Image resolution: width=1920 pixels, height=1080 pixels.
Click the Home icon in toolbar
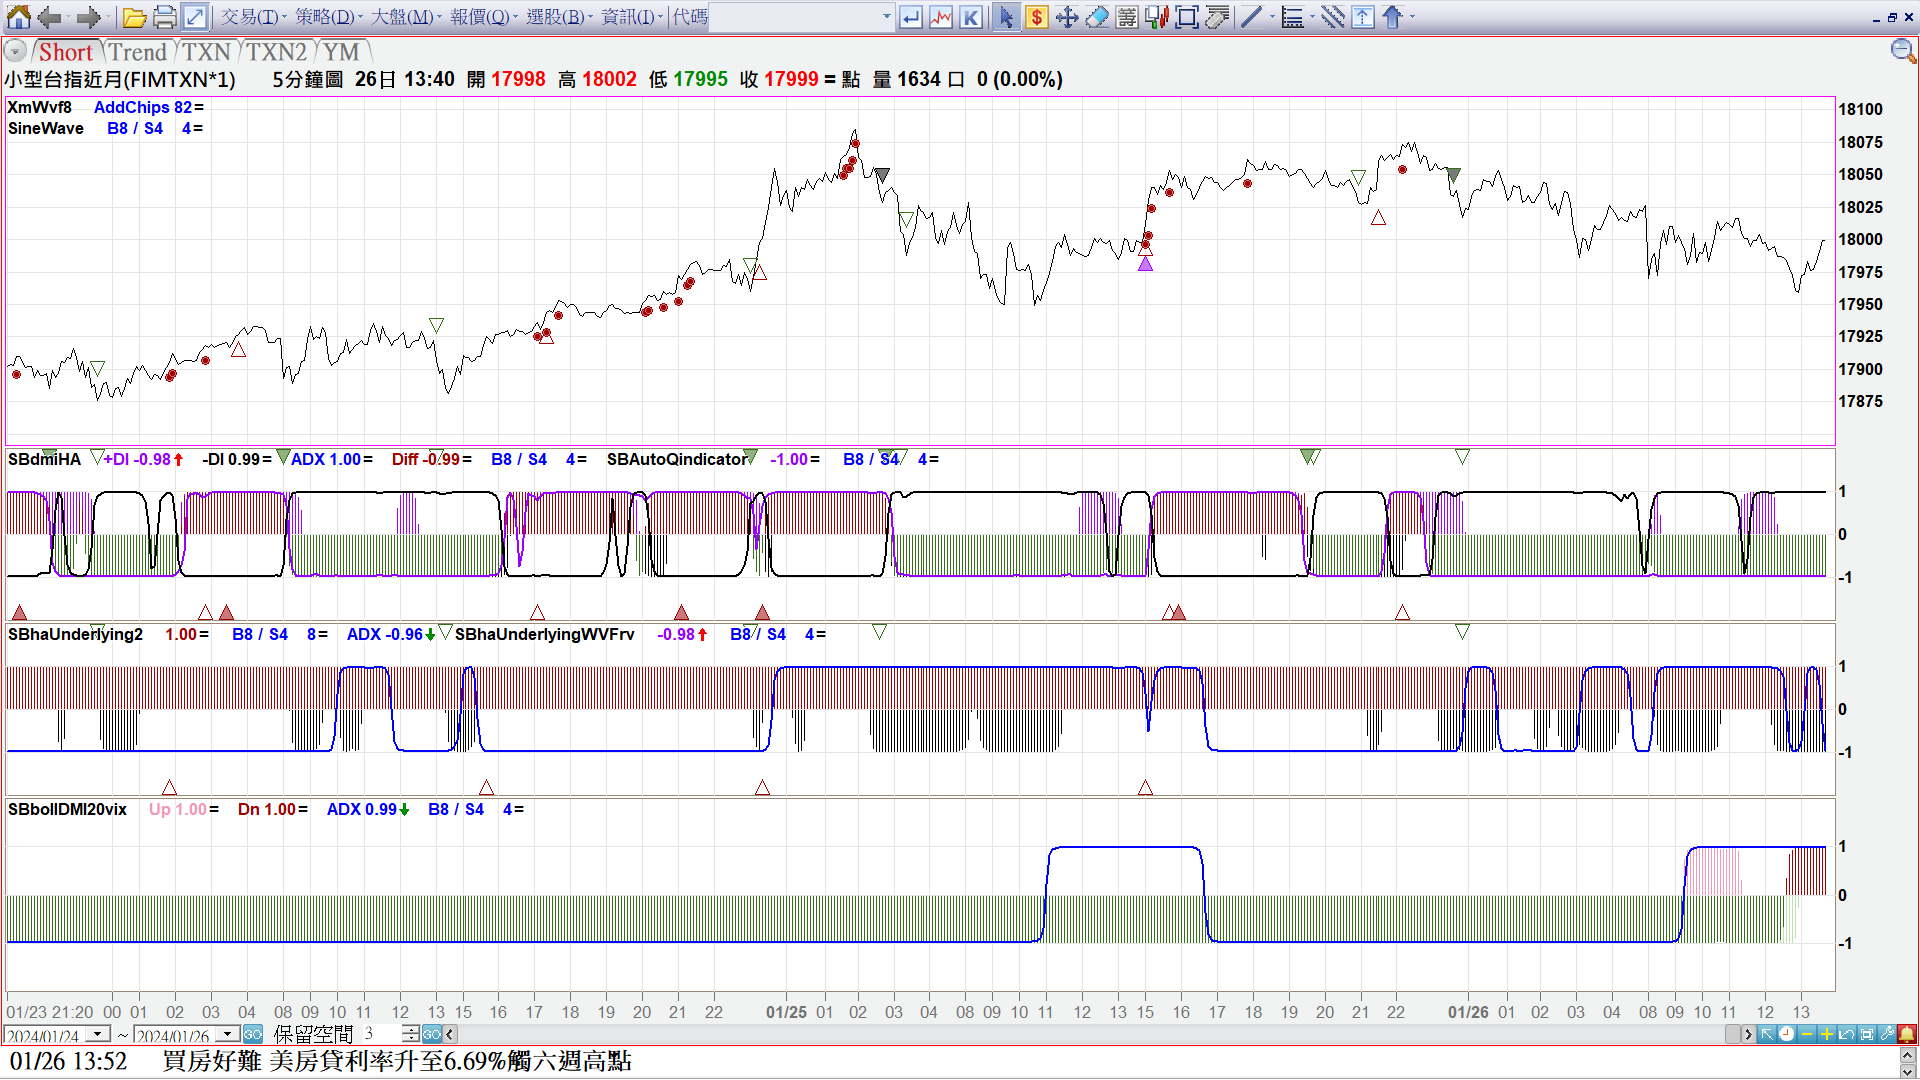pos(19,17)
